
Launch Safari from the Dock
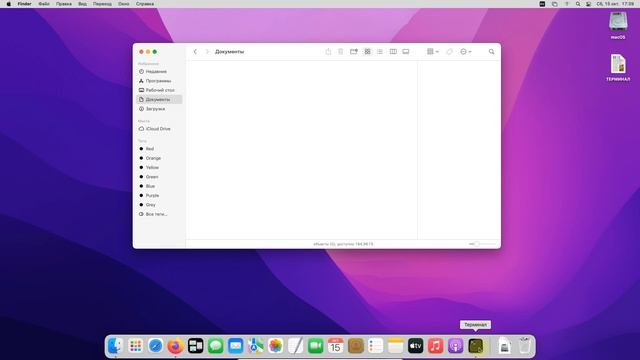[x=156, y=346]
